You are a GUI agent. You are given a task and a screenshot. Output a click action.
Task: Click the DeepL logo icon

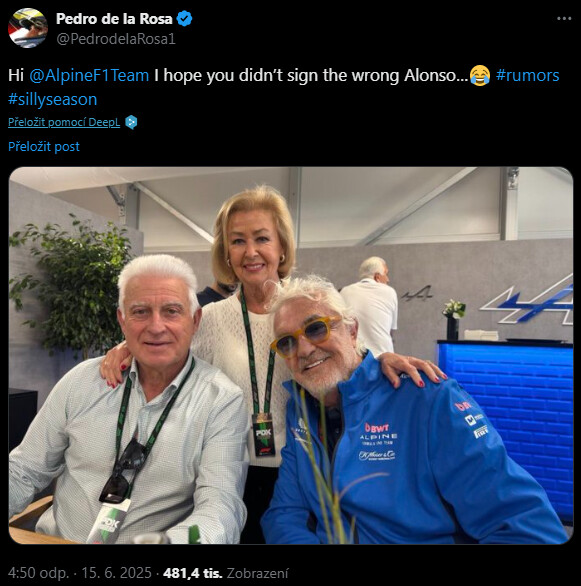tap(131, 122)
